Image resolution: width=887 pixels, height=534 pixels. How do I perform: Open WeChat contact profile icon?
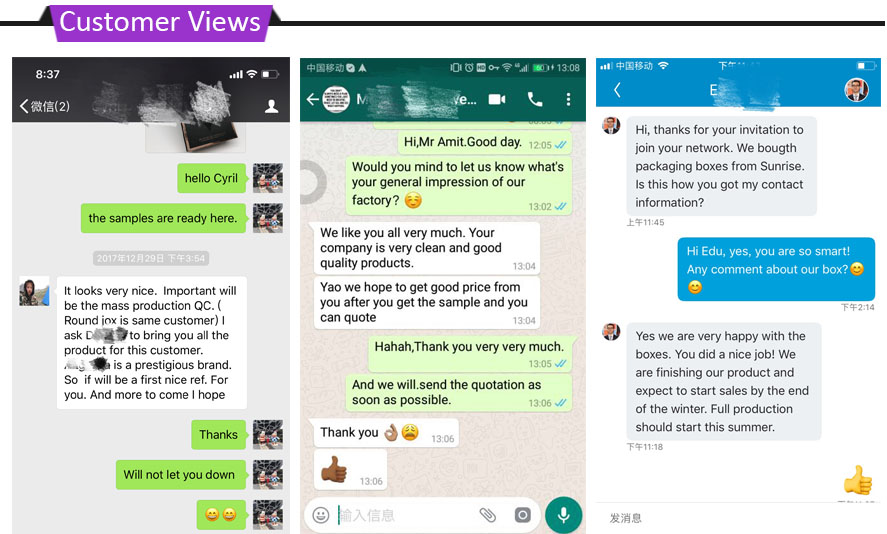click(272, 106)
